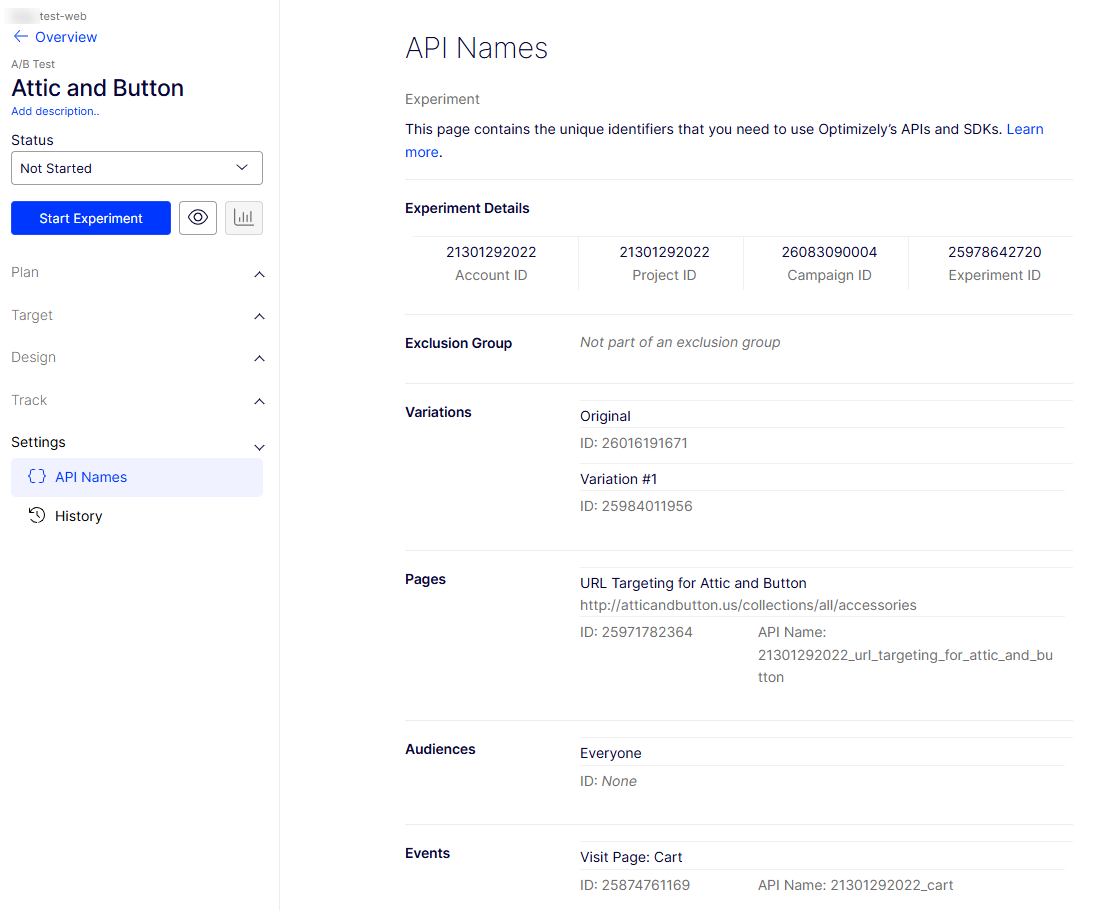Select the API Names menu item
Image resolution: width=1101 pixels, height=911 pixels.
pyautogui.click(x=91, y=477)
